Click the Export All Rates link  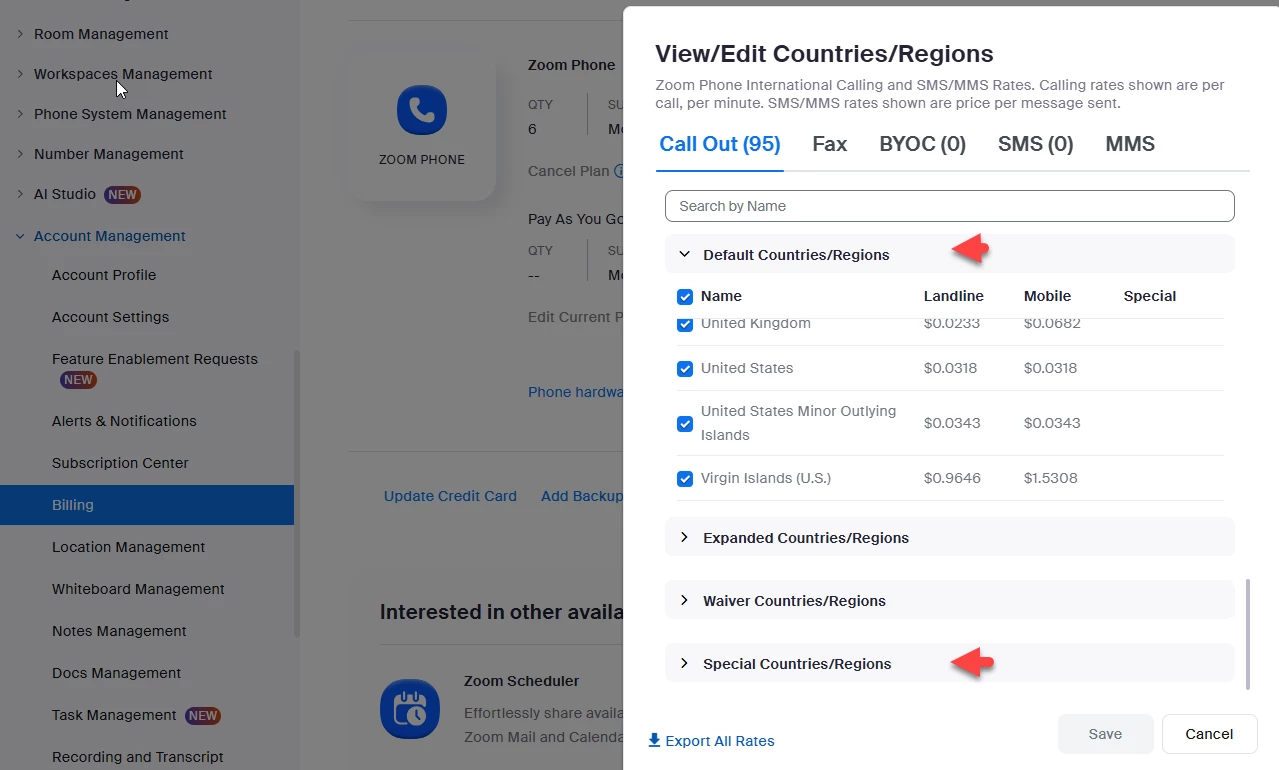tap(720, 741)
